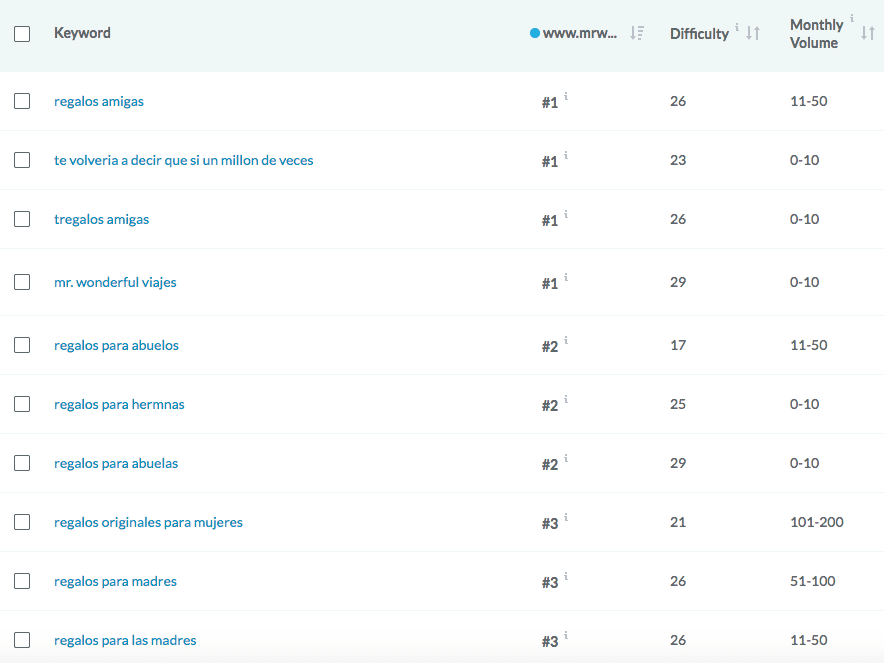Screen dimensions: 884x663
Task: Click info icon beside regalos amigas rank
Action: [566, 96]
